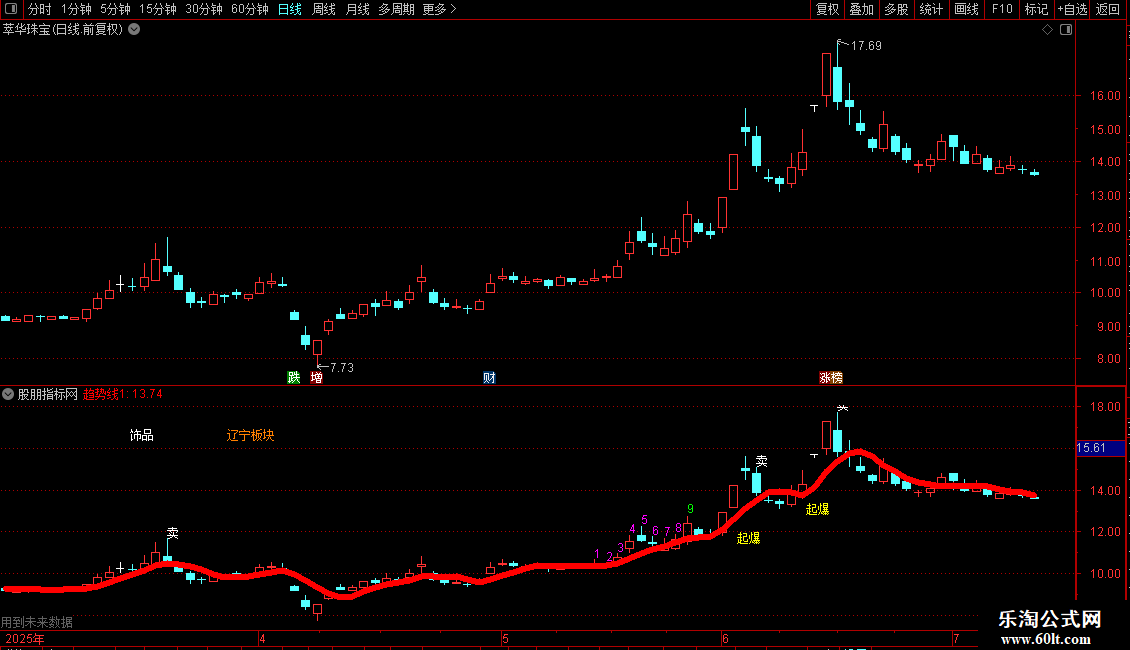Viewport: 1130px width, 650px height.
Task: Click the 返回 back button
Action: click(x=1108, y=9)
